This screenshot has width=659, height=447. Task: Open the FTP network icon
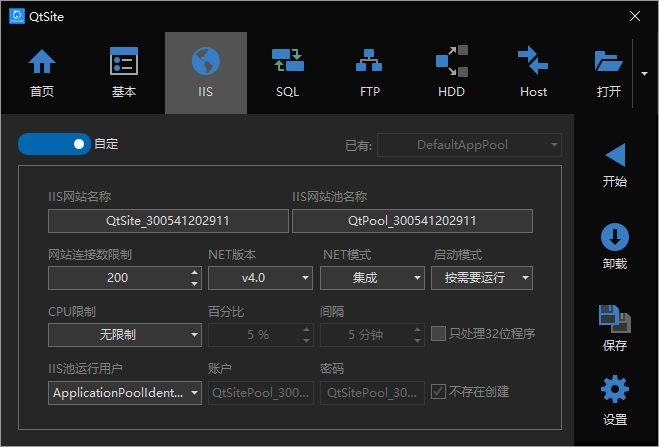[x=369, y=62]
